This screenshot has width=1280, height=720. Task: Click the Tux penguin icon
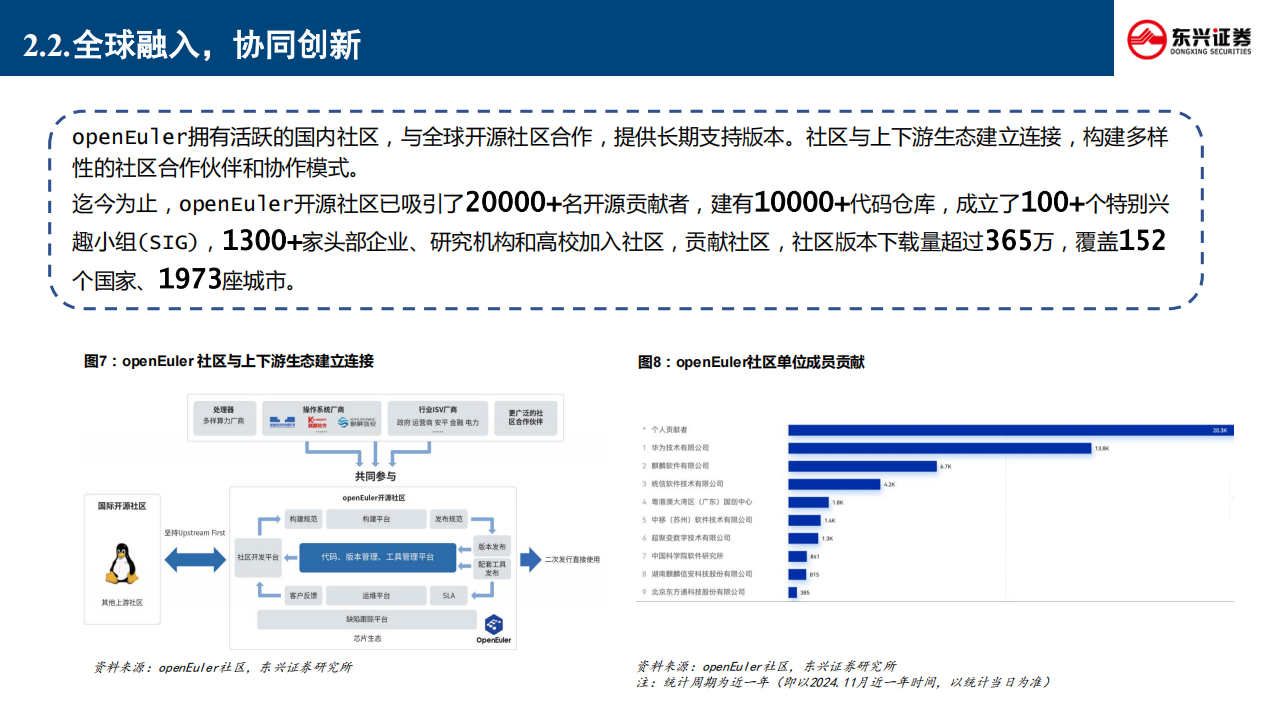pos(121,564)
